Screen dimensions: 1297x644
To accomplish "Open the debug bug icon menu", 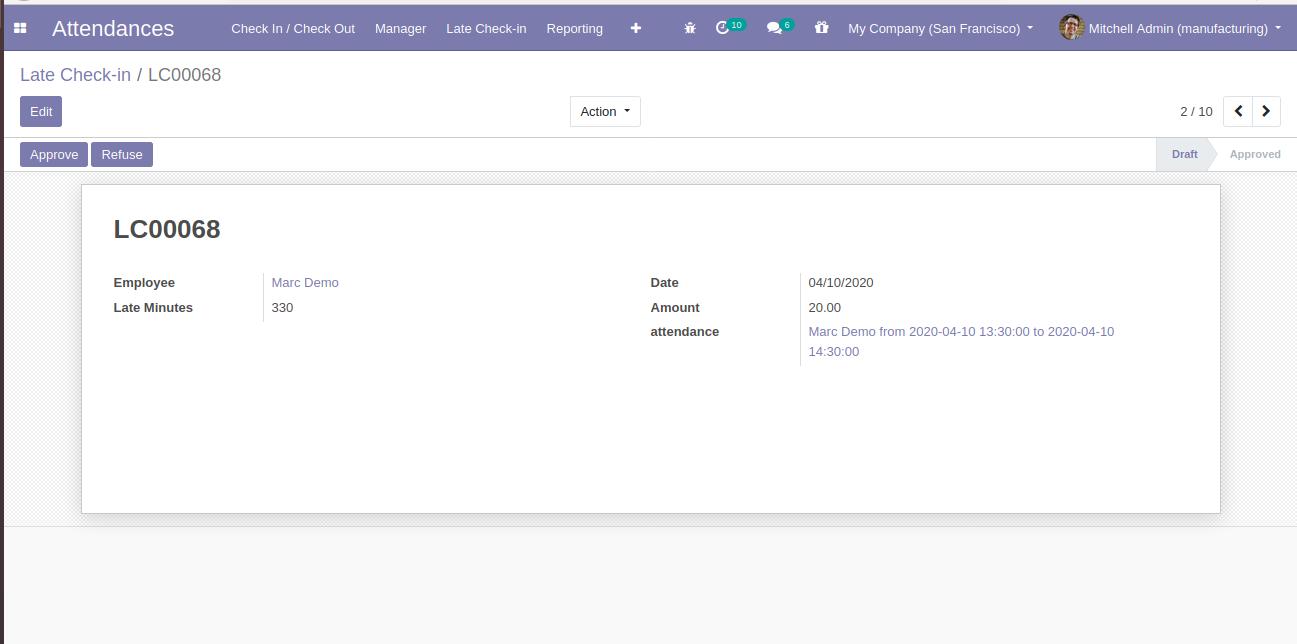I will (x=690, y=28).
